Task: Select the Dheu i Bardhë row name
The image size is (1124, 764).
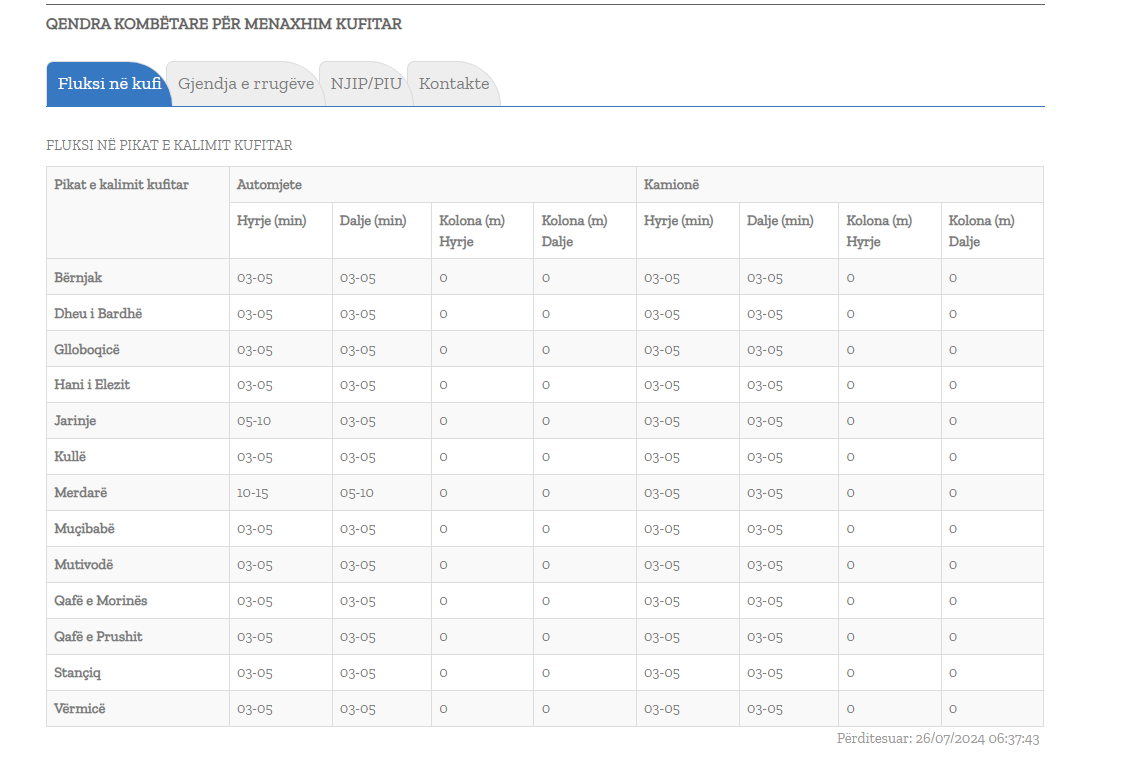Action: [x=98, y=314]
